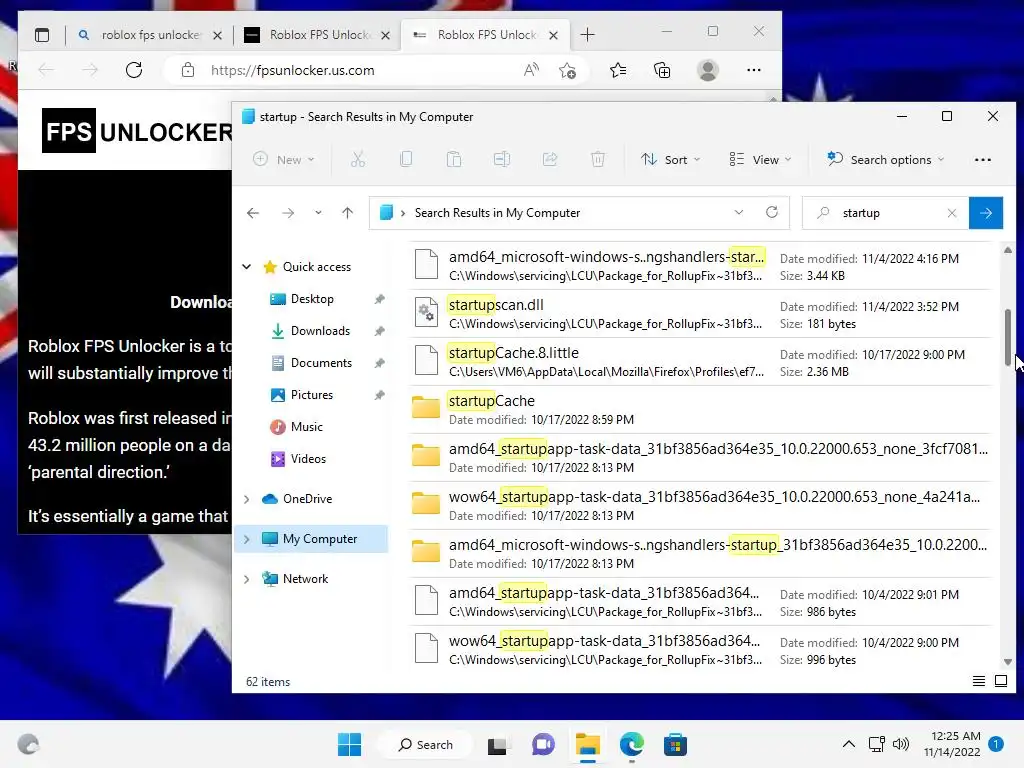1024x768 pixels.
Task: Click the Rename icon in Explorer toolbar
Action: [502, 159]
